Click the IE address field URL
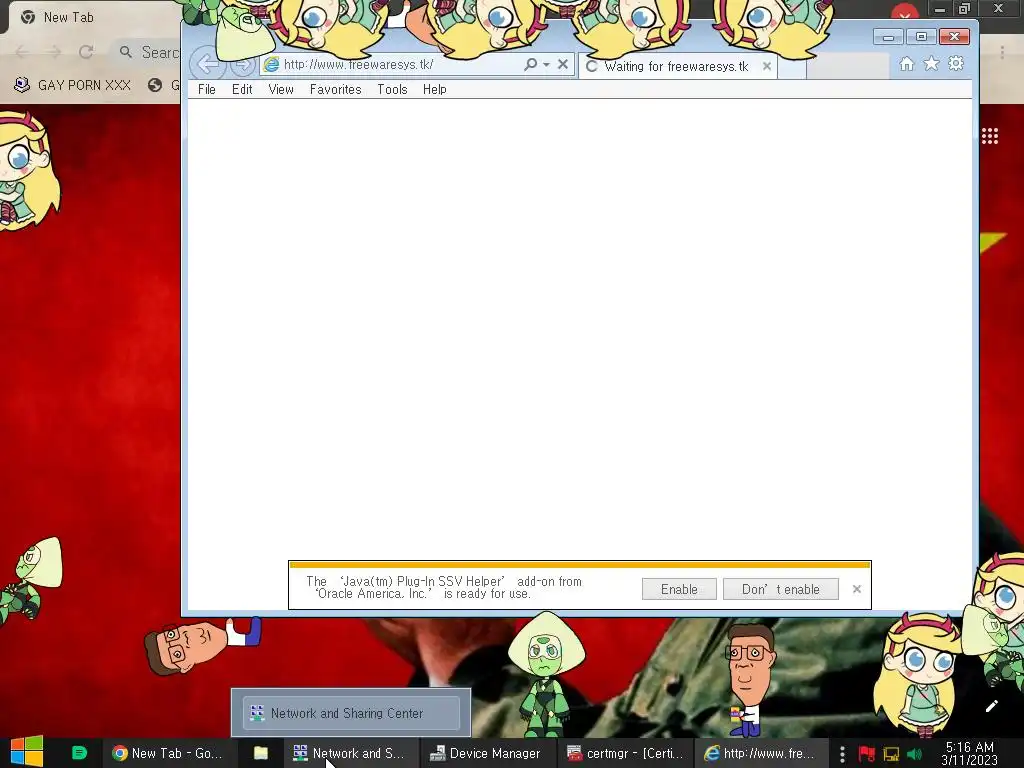Image resolution: width=1024 pixels, height=768 pixels. (359, 65)
